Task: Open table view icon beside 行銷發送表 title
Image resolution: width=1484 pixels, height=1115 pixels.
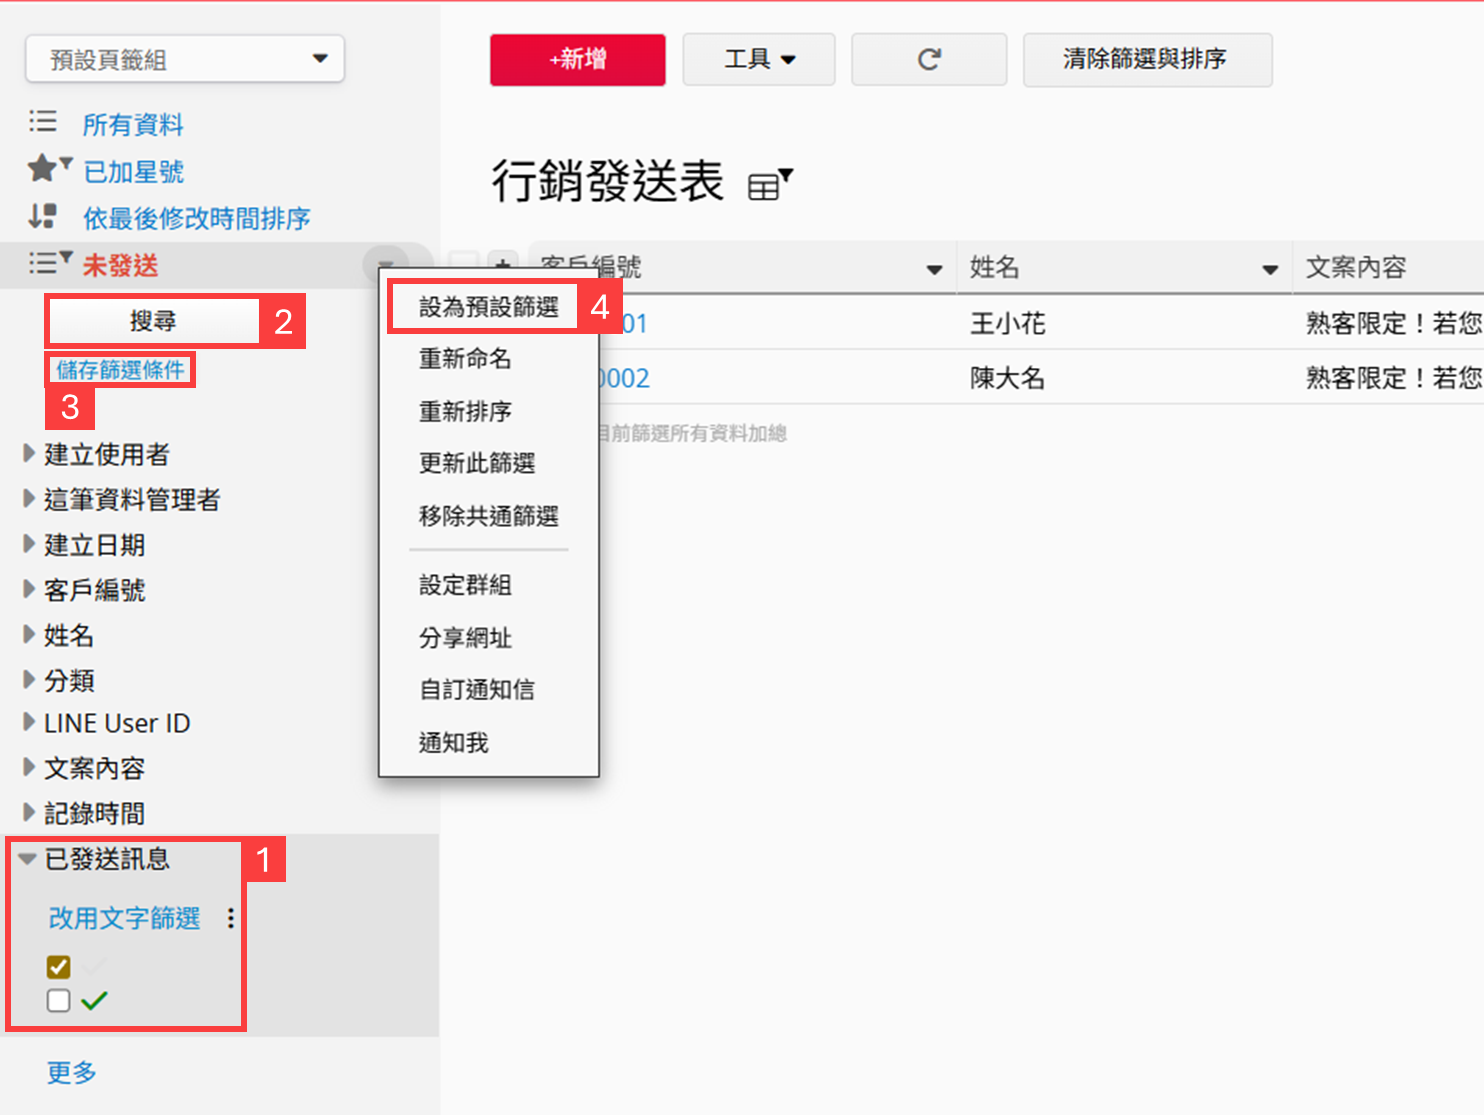Action: pos(769,185)
